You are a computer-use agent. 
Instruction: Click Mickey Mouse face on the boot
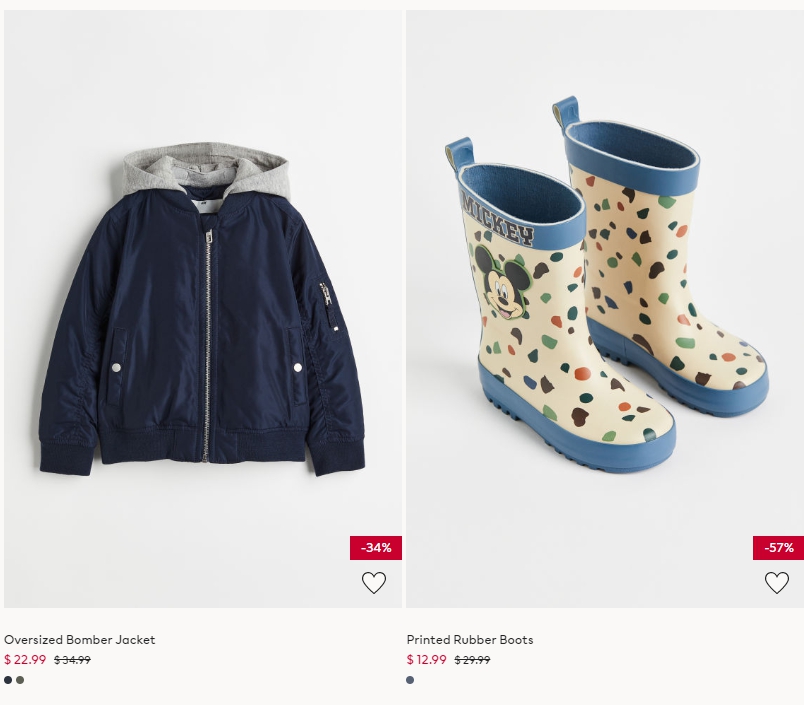[502, 283]
